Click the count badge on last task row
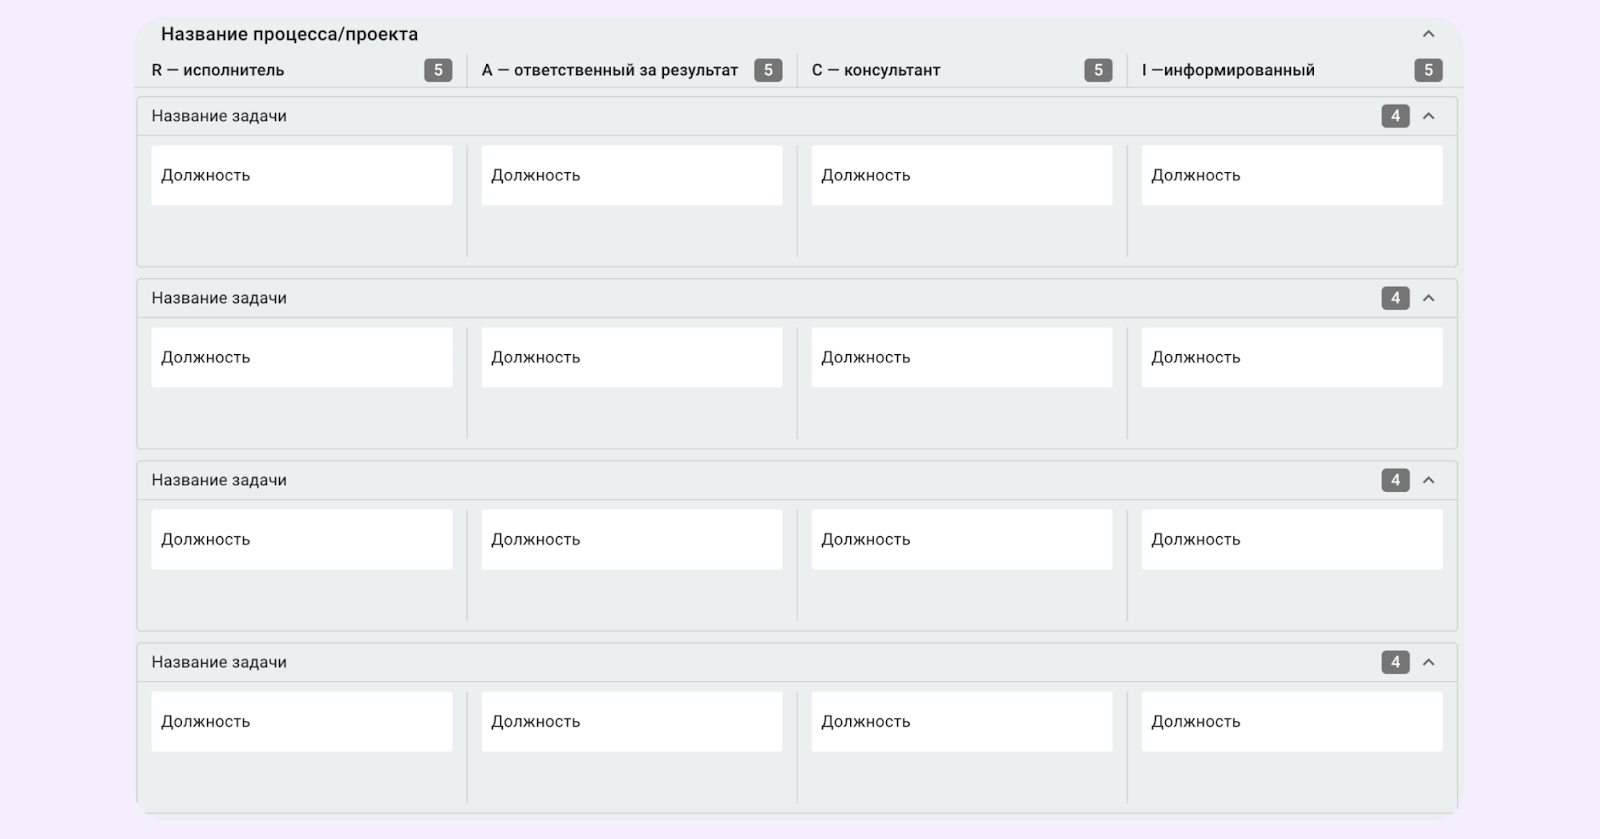Image resolution: width=1600 pixels, height=839 pixels. (1395, 662)
